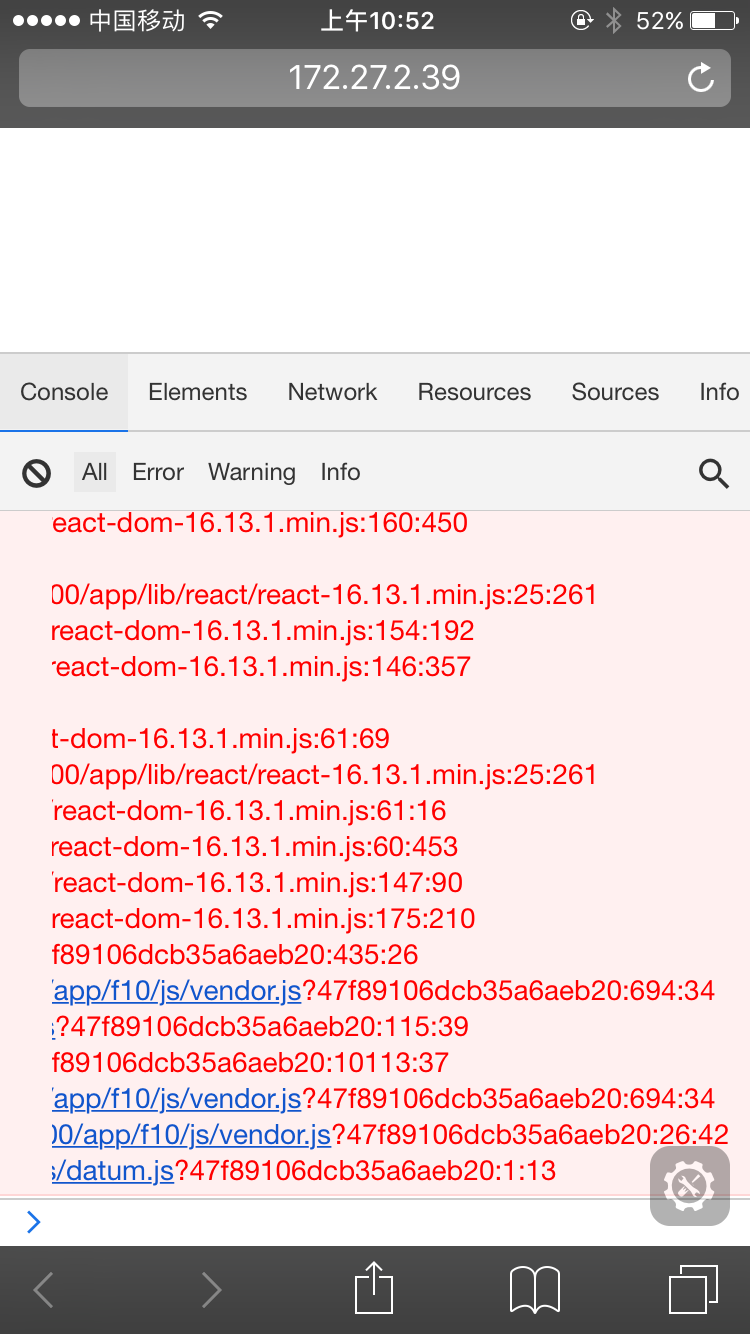Screen dimensions: 750x1334
Task: Reload the page via the refresh icon
Action: coord(700,77)
